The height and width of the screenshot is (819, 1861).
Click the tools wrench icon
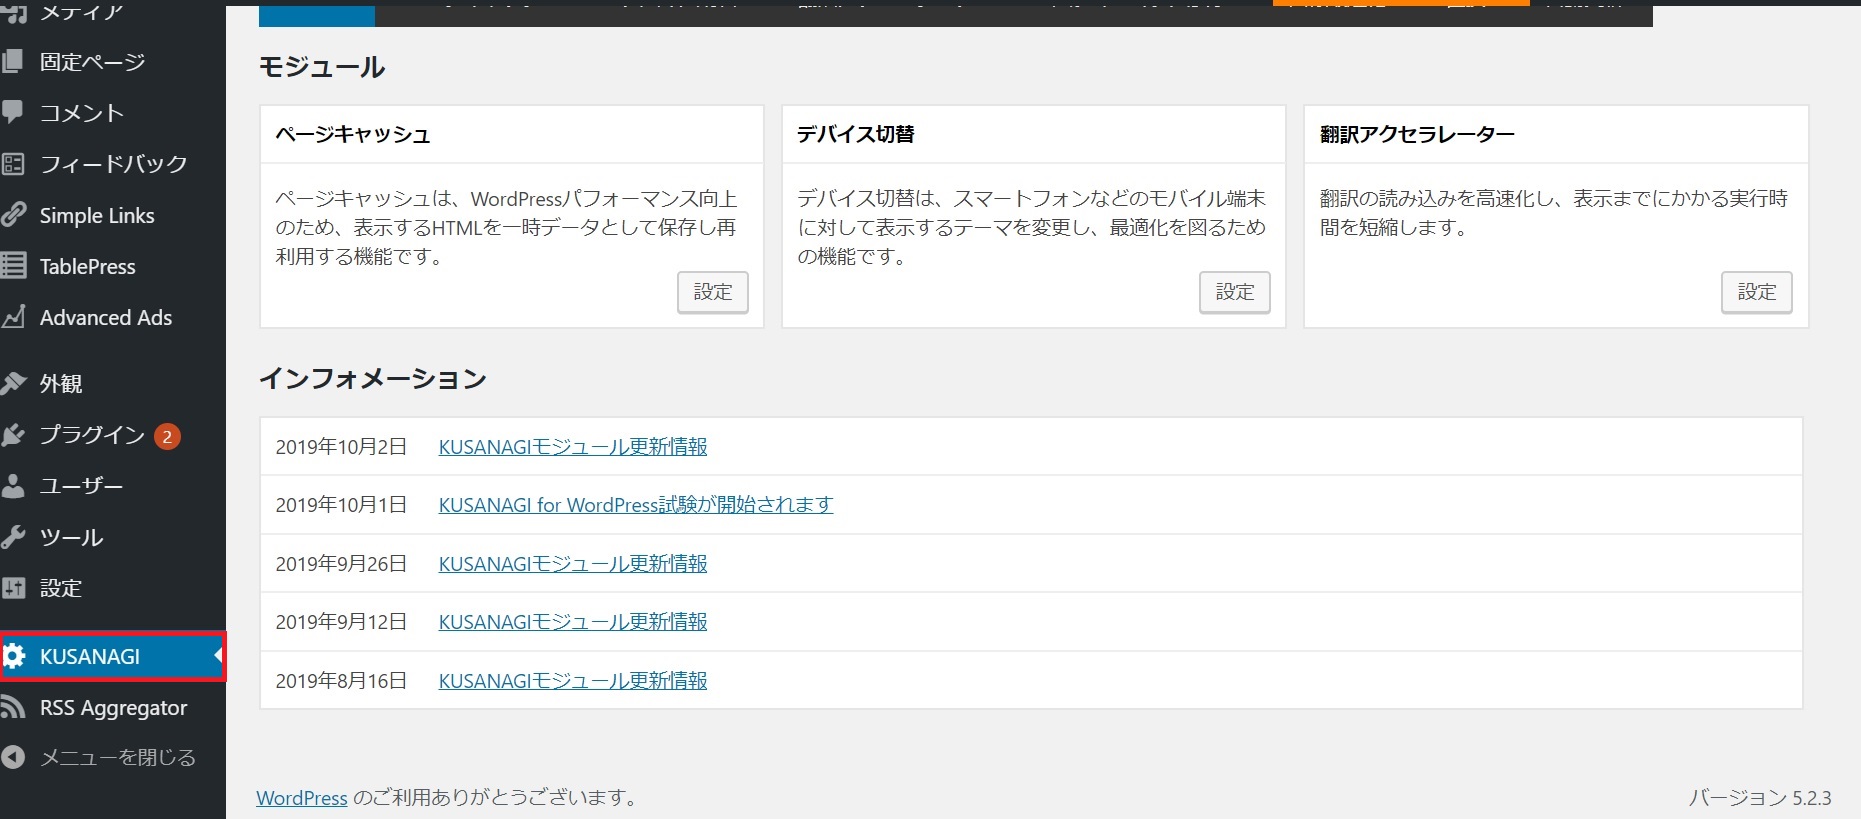(x=13, y=537)
